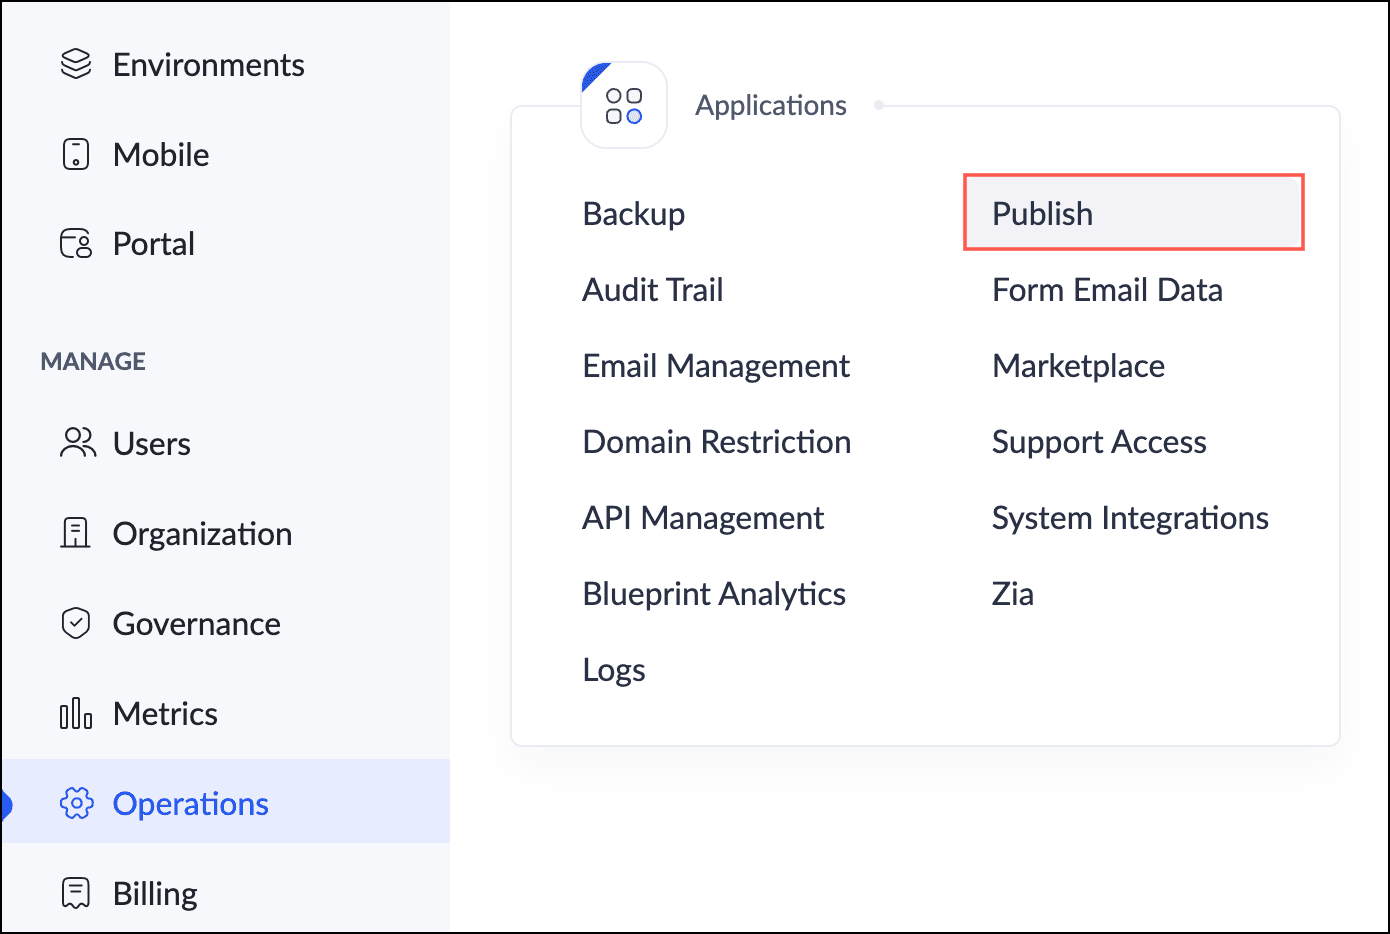Screen dimensions: 1390x934
Task: Click the Governance shield icon
Action: (76, 623)
